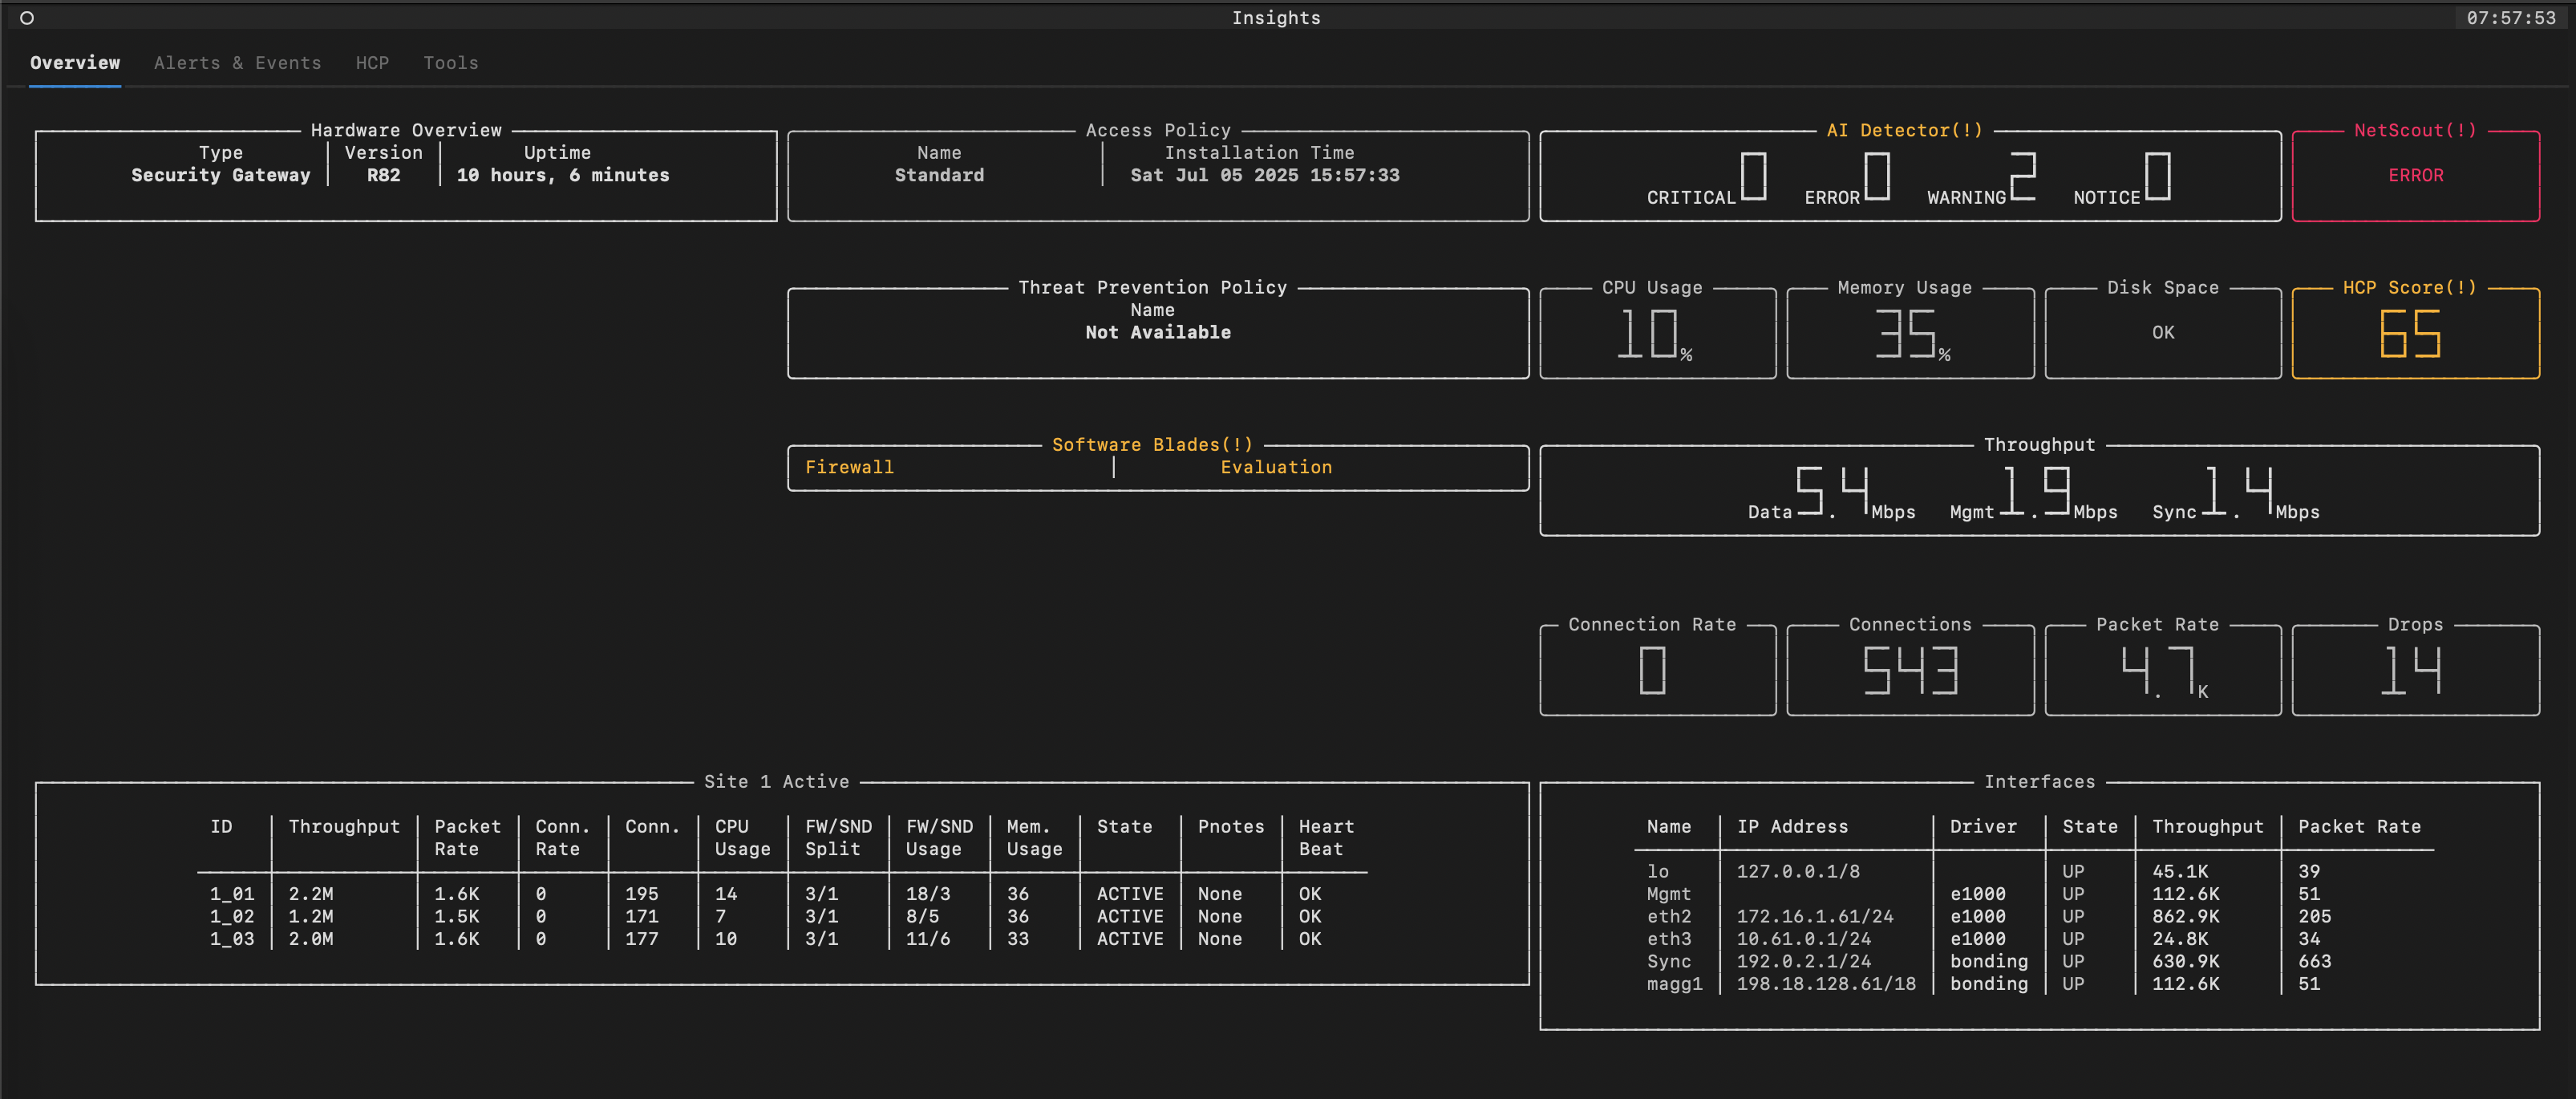
Task: Click the clock showing 07:57:53
Action: pos(2510,18)
